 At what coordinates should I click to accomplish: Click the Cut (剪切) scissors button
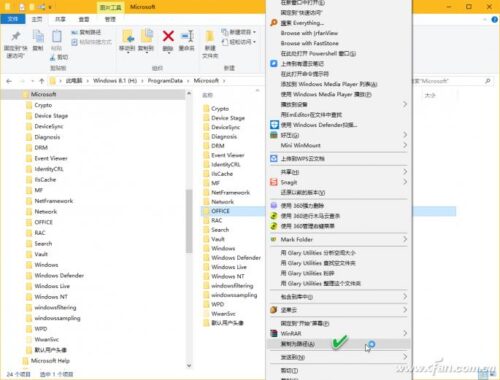coord(59,57)
